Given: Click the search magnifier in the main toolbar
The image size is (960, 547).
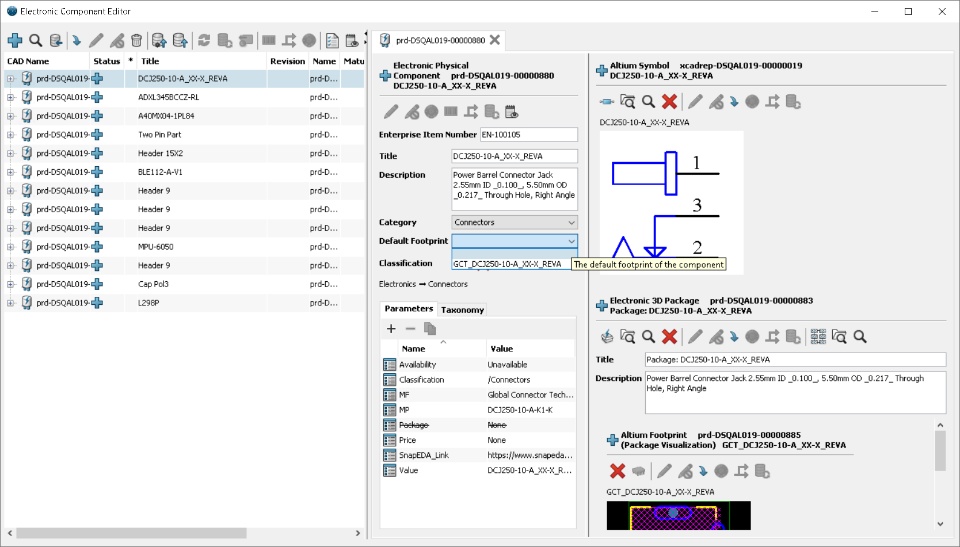Looking at the screenshot, I should coord(36,40).
